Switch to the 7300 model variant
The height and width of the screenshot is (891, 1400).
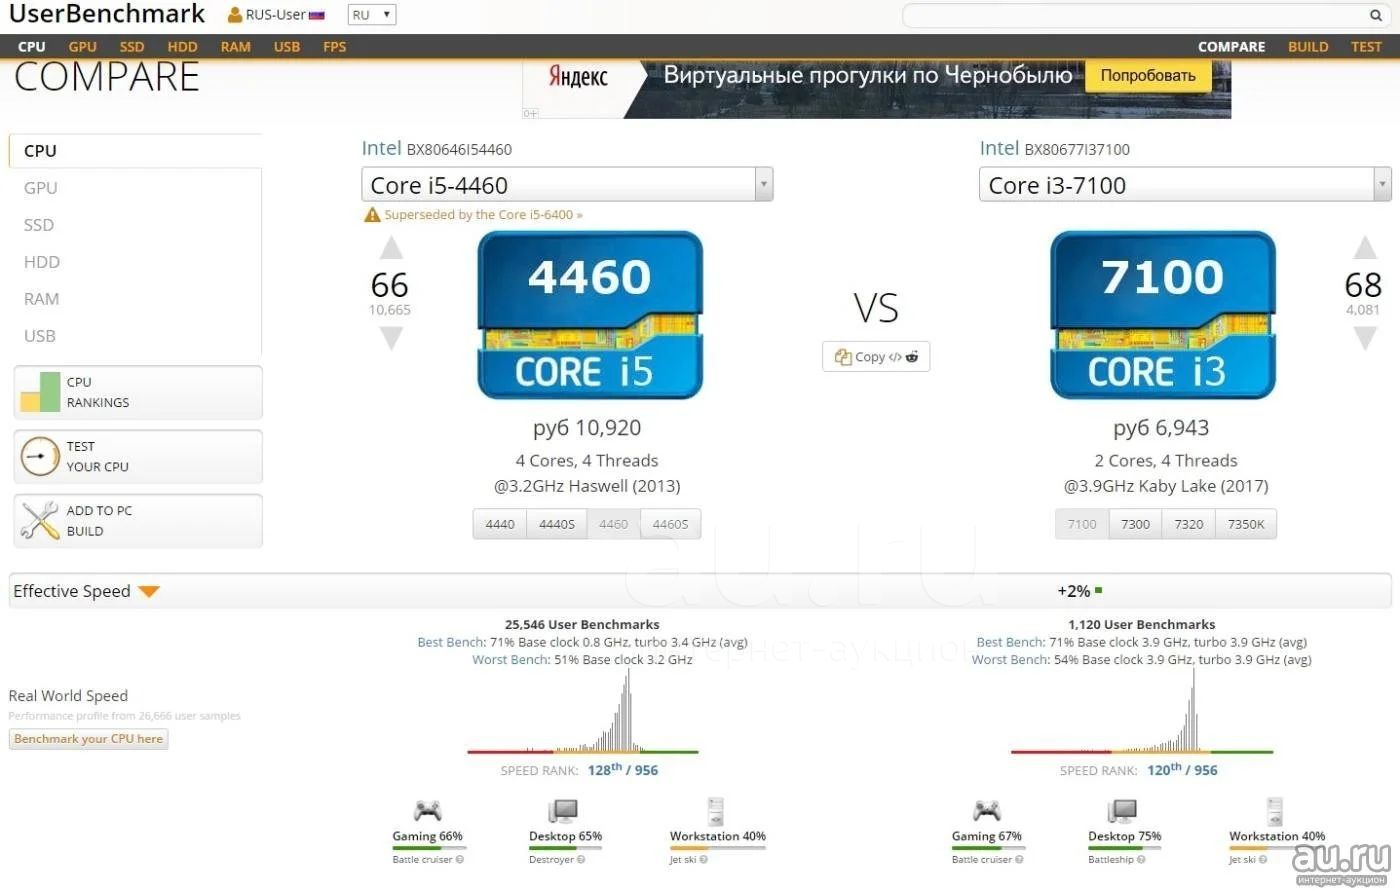(1135, 524)
